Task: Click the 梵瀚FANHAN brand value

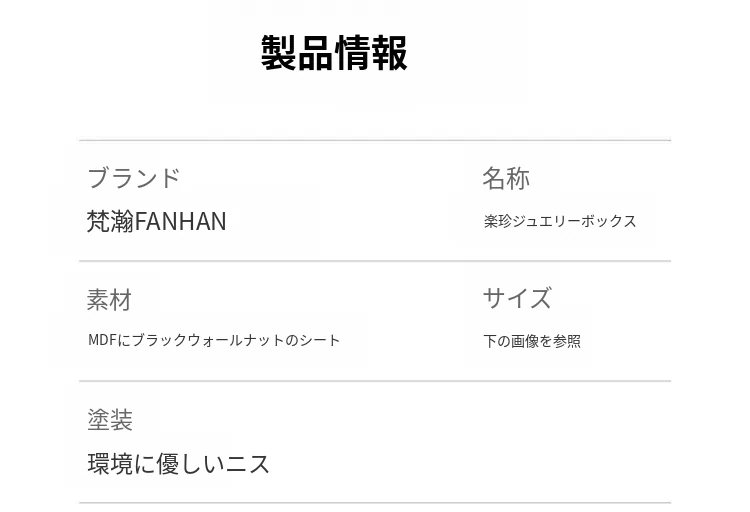Action: coord(157,221)
